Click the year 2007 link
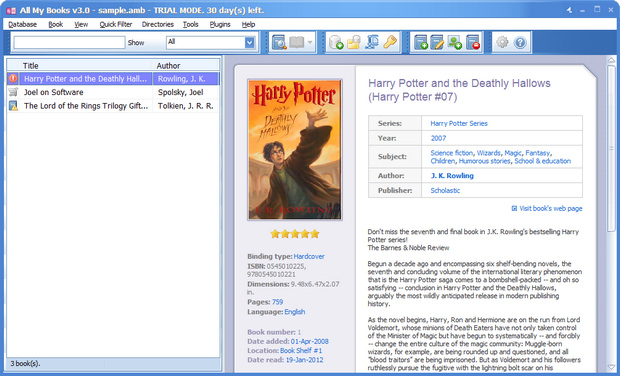Image resolution: width=620 pixels, height=376 pixels. (x=438, y=138)
